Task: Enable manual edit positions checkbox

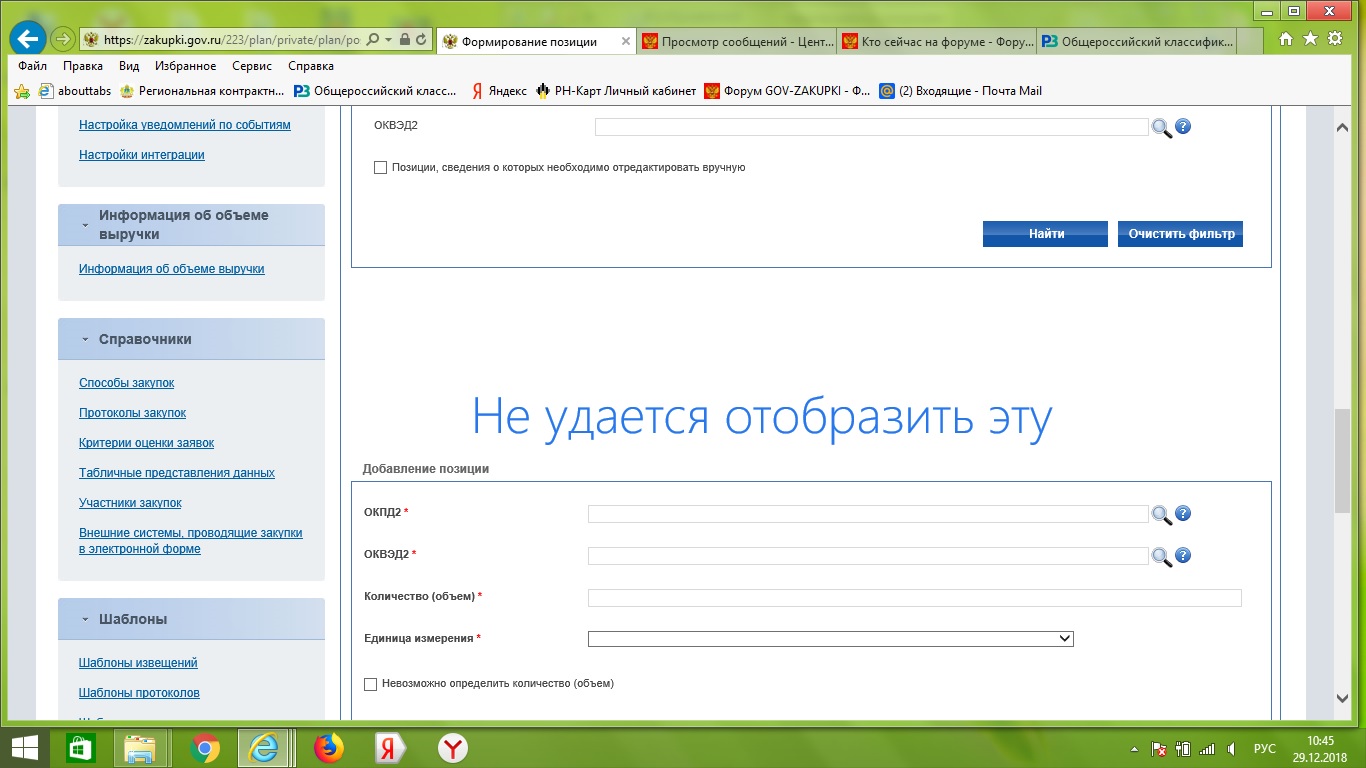Action: coord(380,168)
